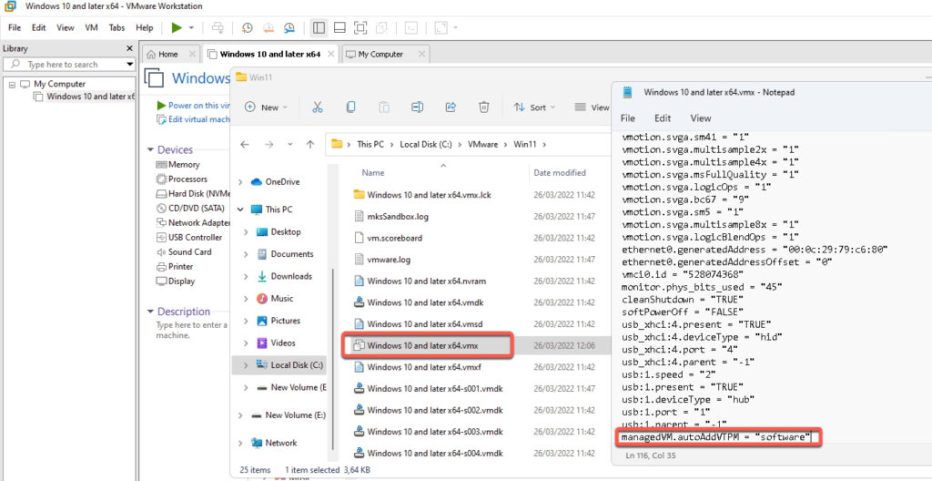Open Notepad Edit menu

(663, 118)
